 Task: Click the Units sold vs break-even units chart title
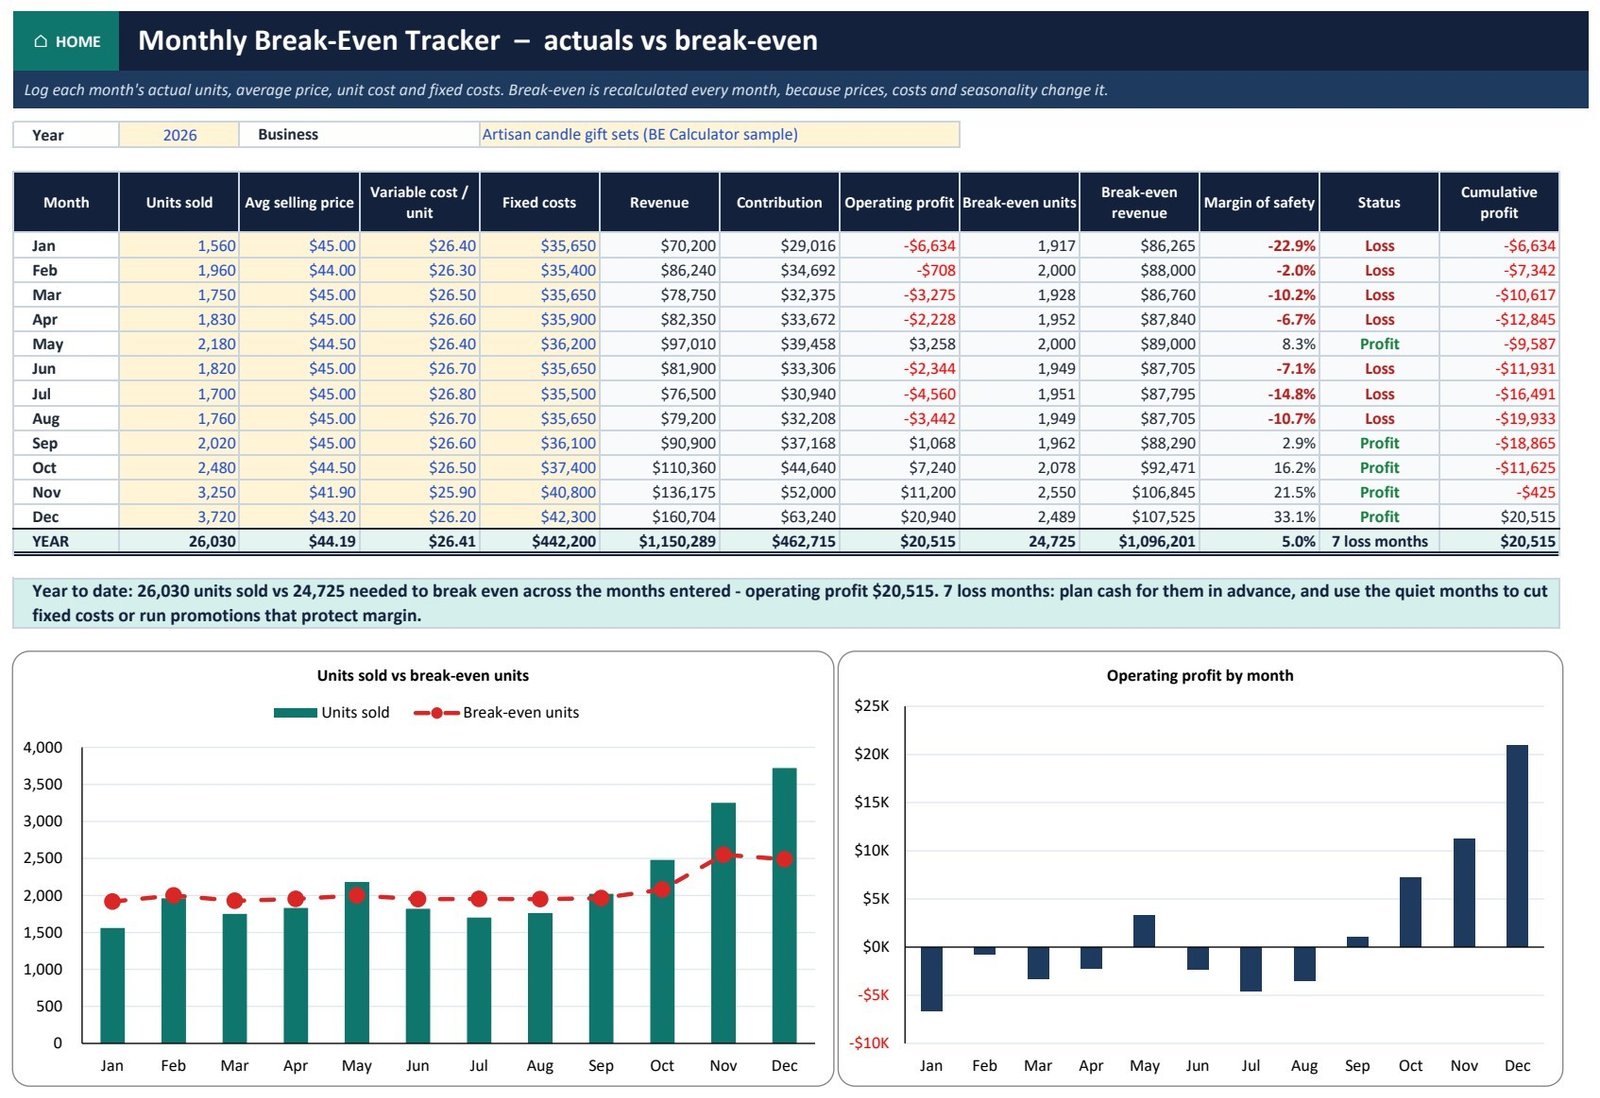click(x=423, y=676)
